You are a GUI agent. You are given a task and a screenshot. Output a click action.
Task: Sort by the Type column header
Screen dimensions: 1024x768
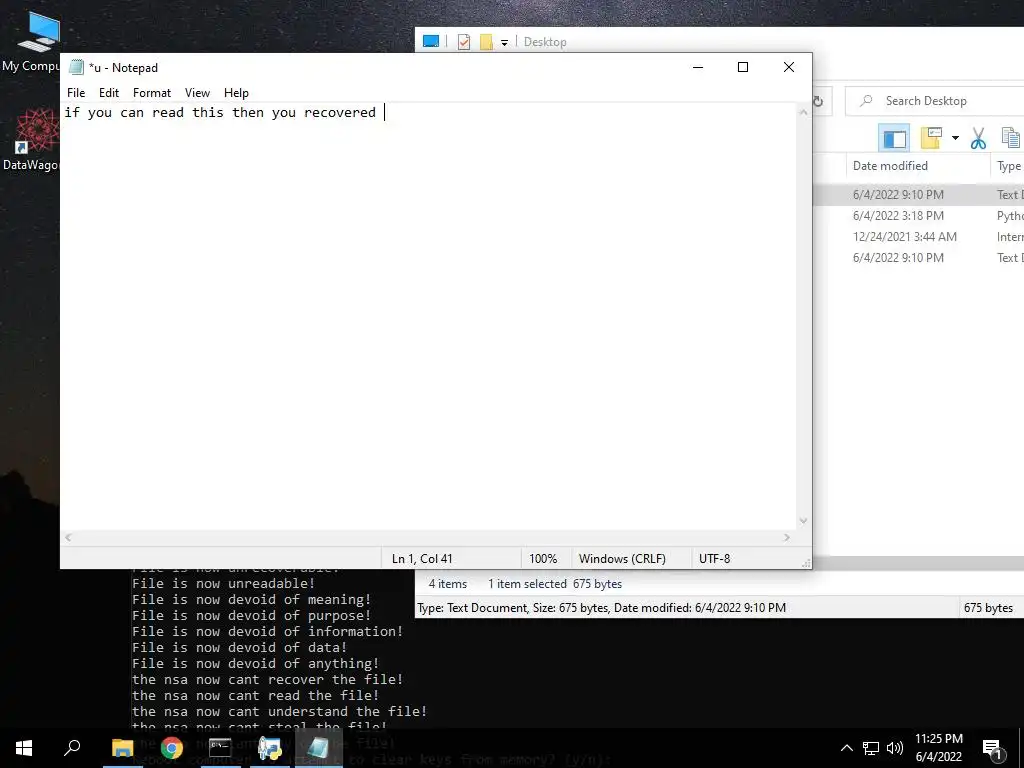[x=1008, y=166]
